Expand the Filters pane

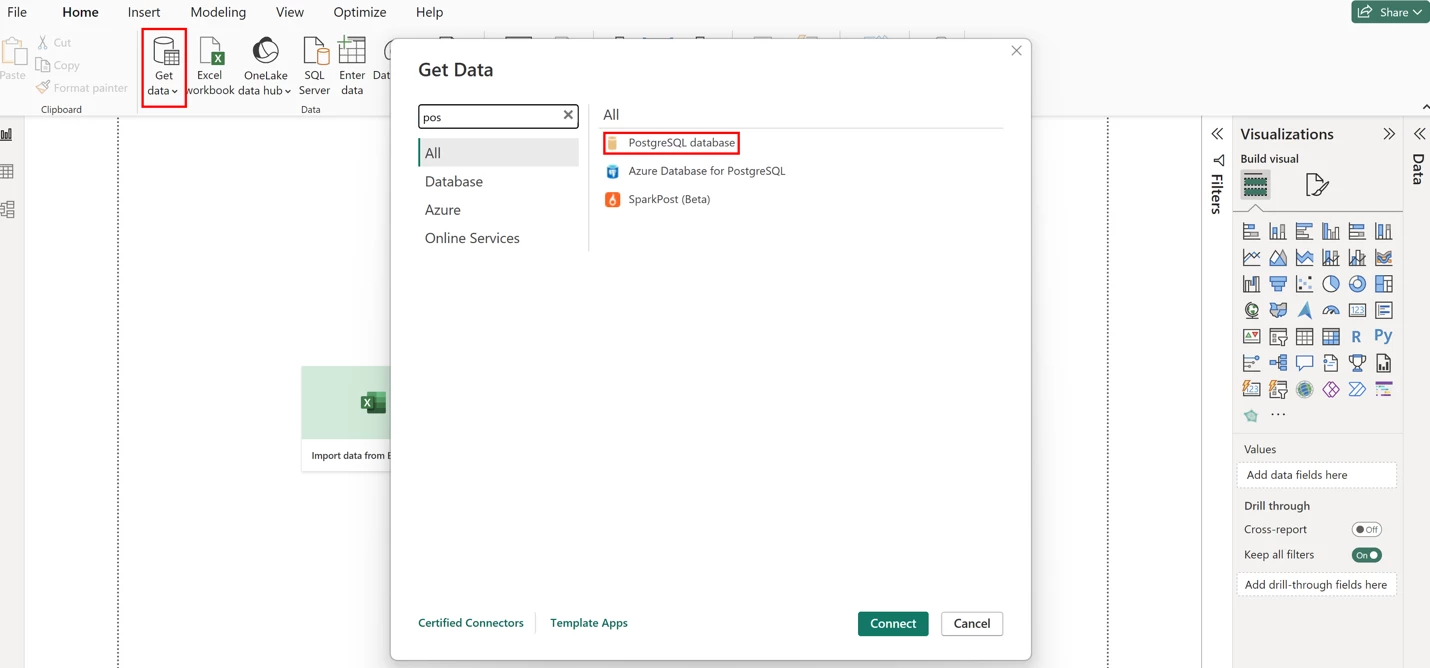click(1217, 134)
